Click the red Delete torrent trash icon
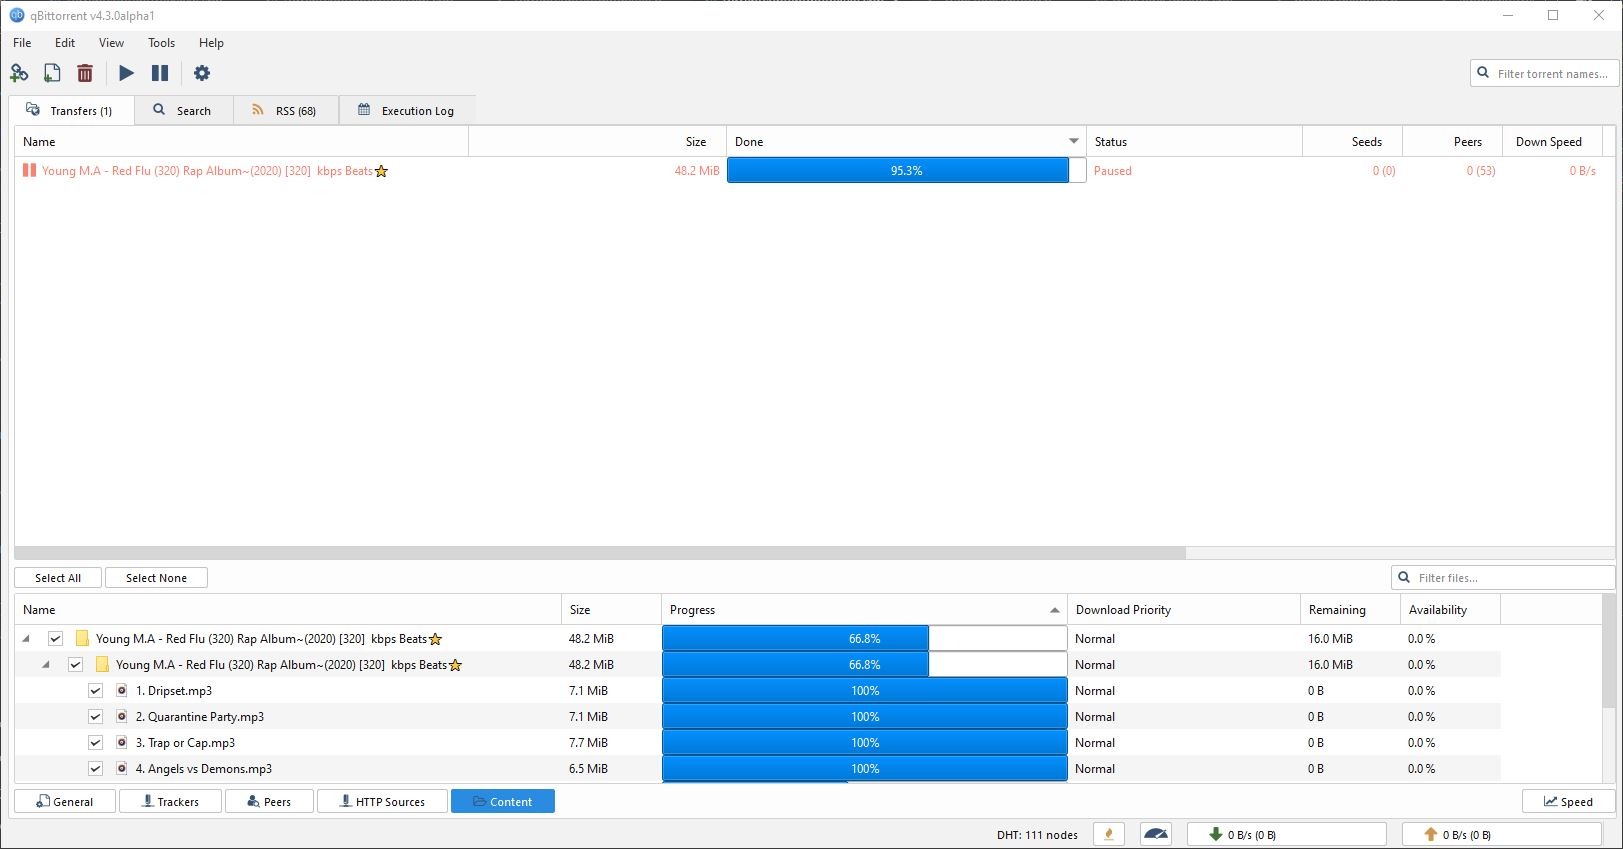The image size is (1623, 849). point(85,73)
